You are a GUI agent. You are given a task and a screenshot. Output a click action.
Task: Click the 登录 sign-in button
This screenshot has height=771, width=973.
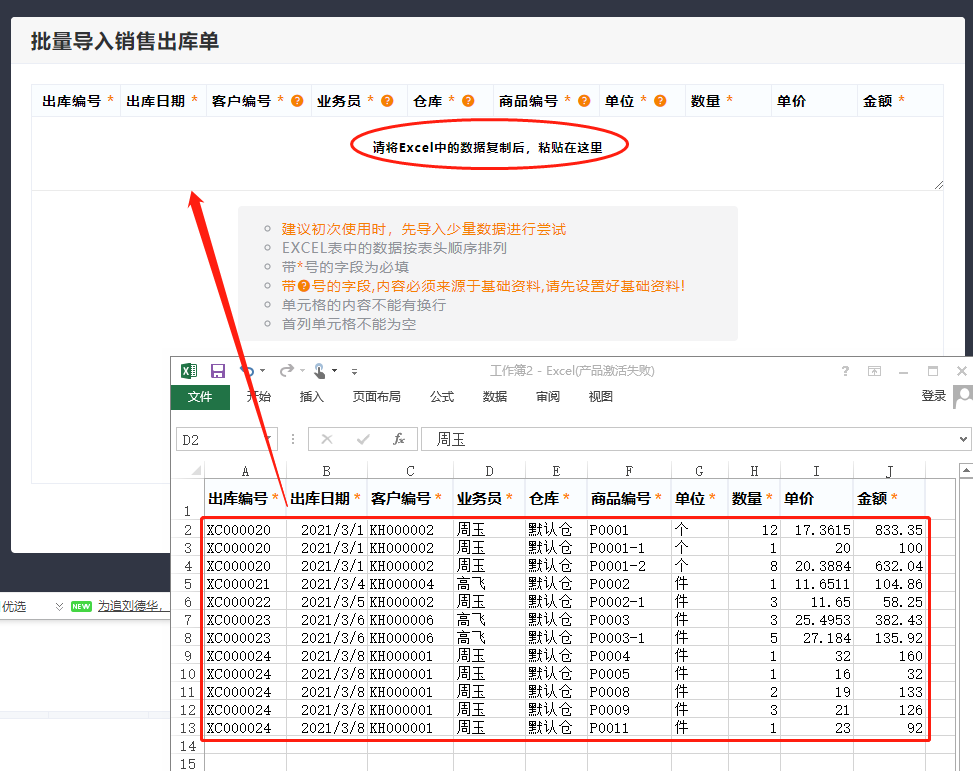(933, 396)
